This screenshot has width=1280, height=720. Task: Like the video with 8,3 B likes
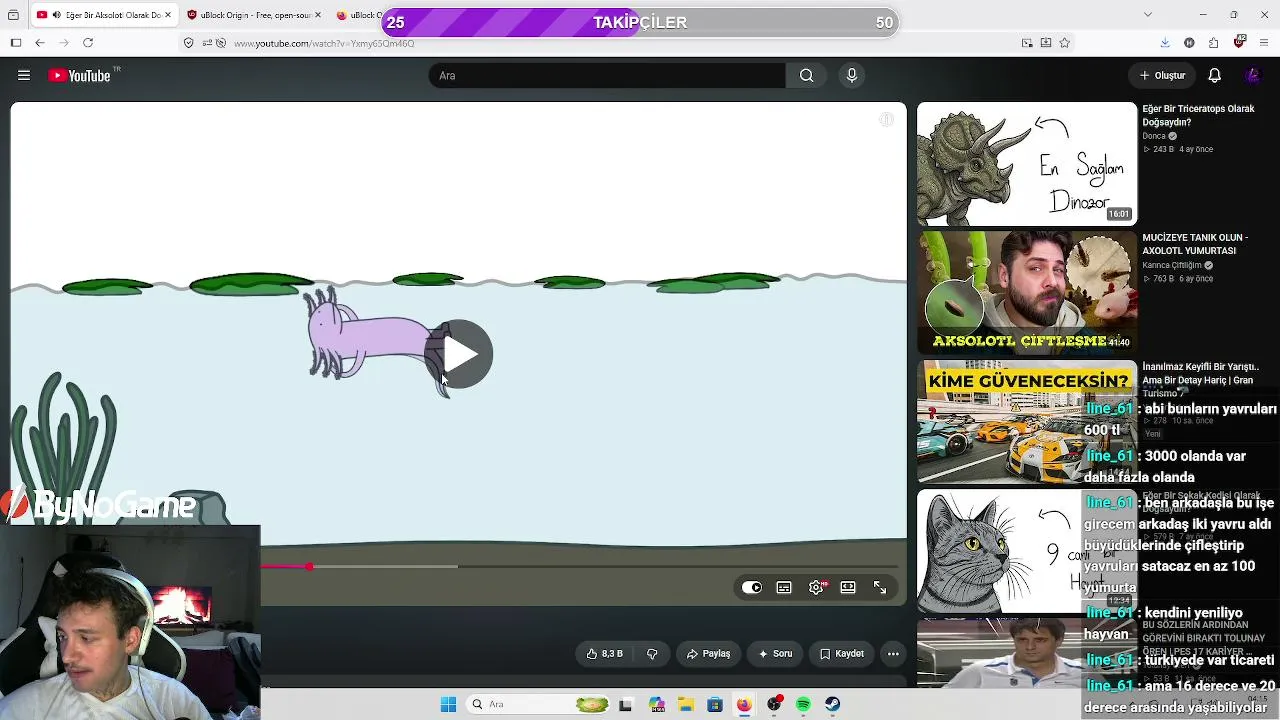point(604,653)
